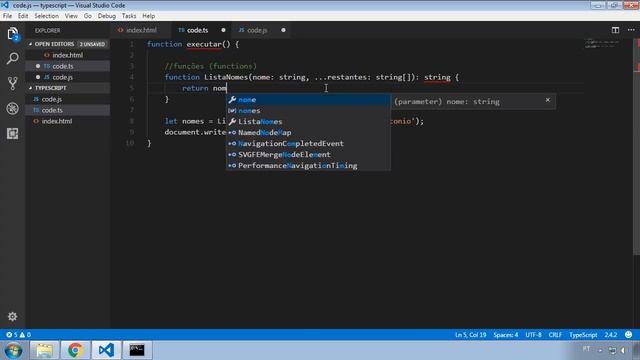Choose 'SVGFEMergeNodeElement' suggestion
This screenshot has width=640, height=360.
[309, 155]
